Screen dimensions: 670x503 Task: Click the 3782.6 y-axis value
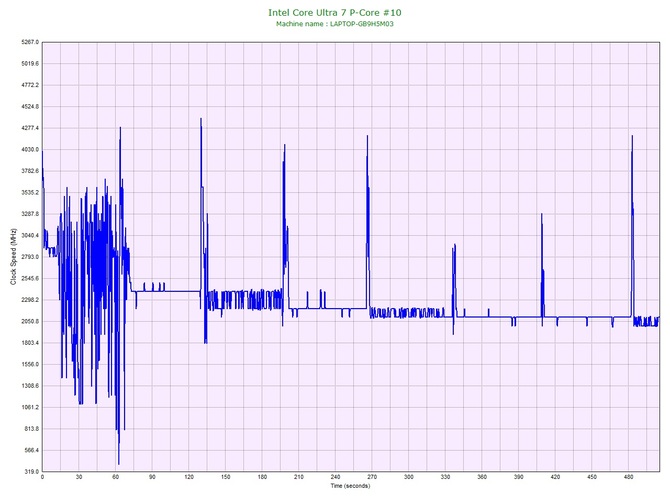pyautogui.click(x=30, y=171)
